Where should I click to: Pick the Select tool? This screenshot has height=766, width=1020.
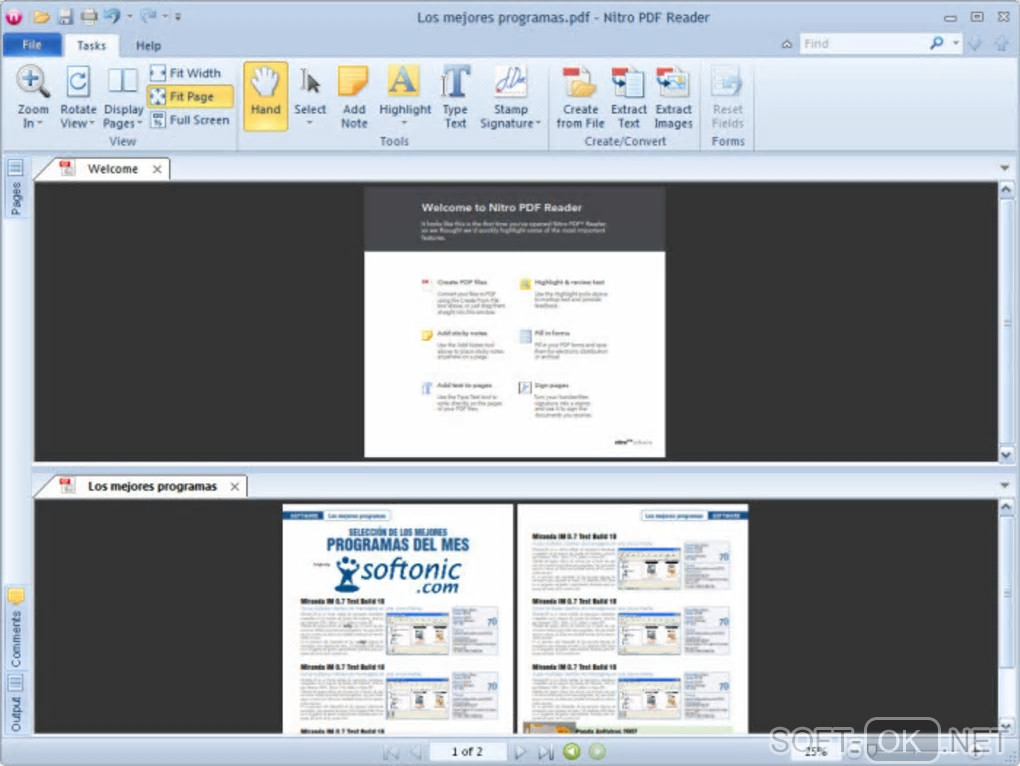pyautogui.click(x=310, y=96)
